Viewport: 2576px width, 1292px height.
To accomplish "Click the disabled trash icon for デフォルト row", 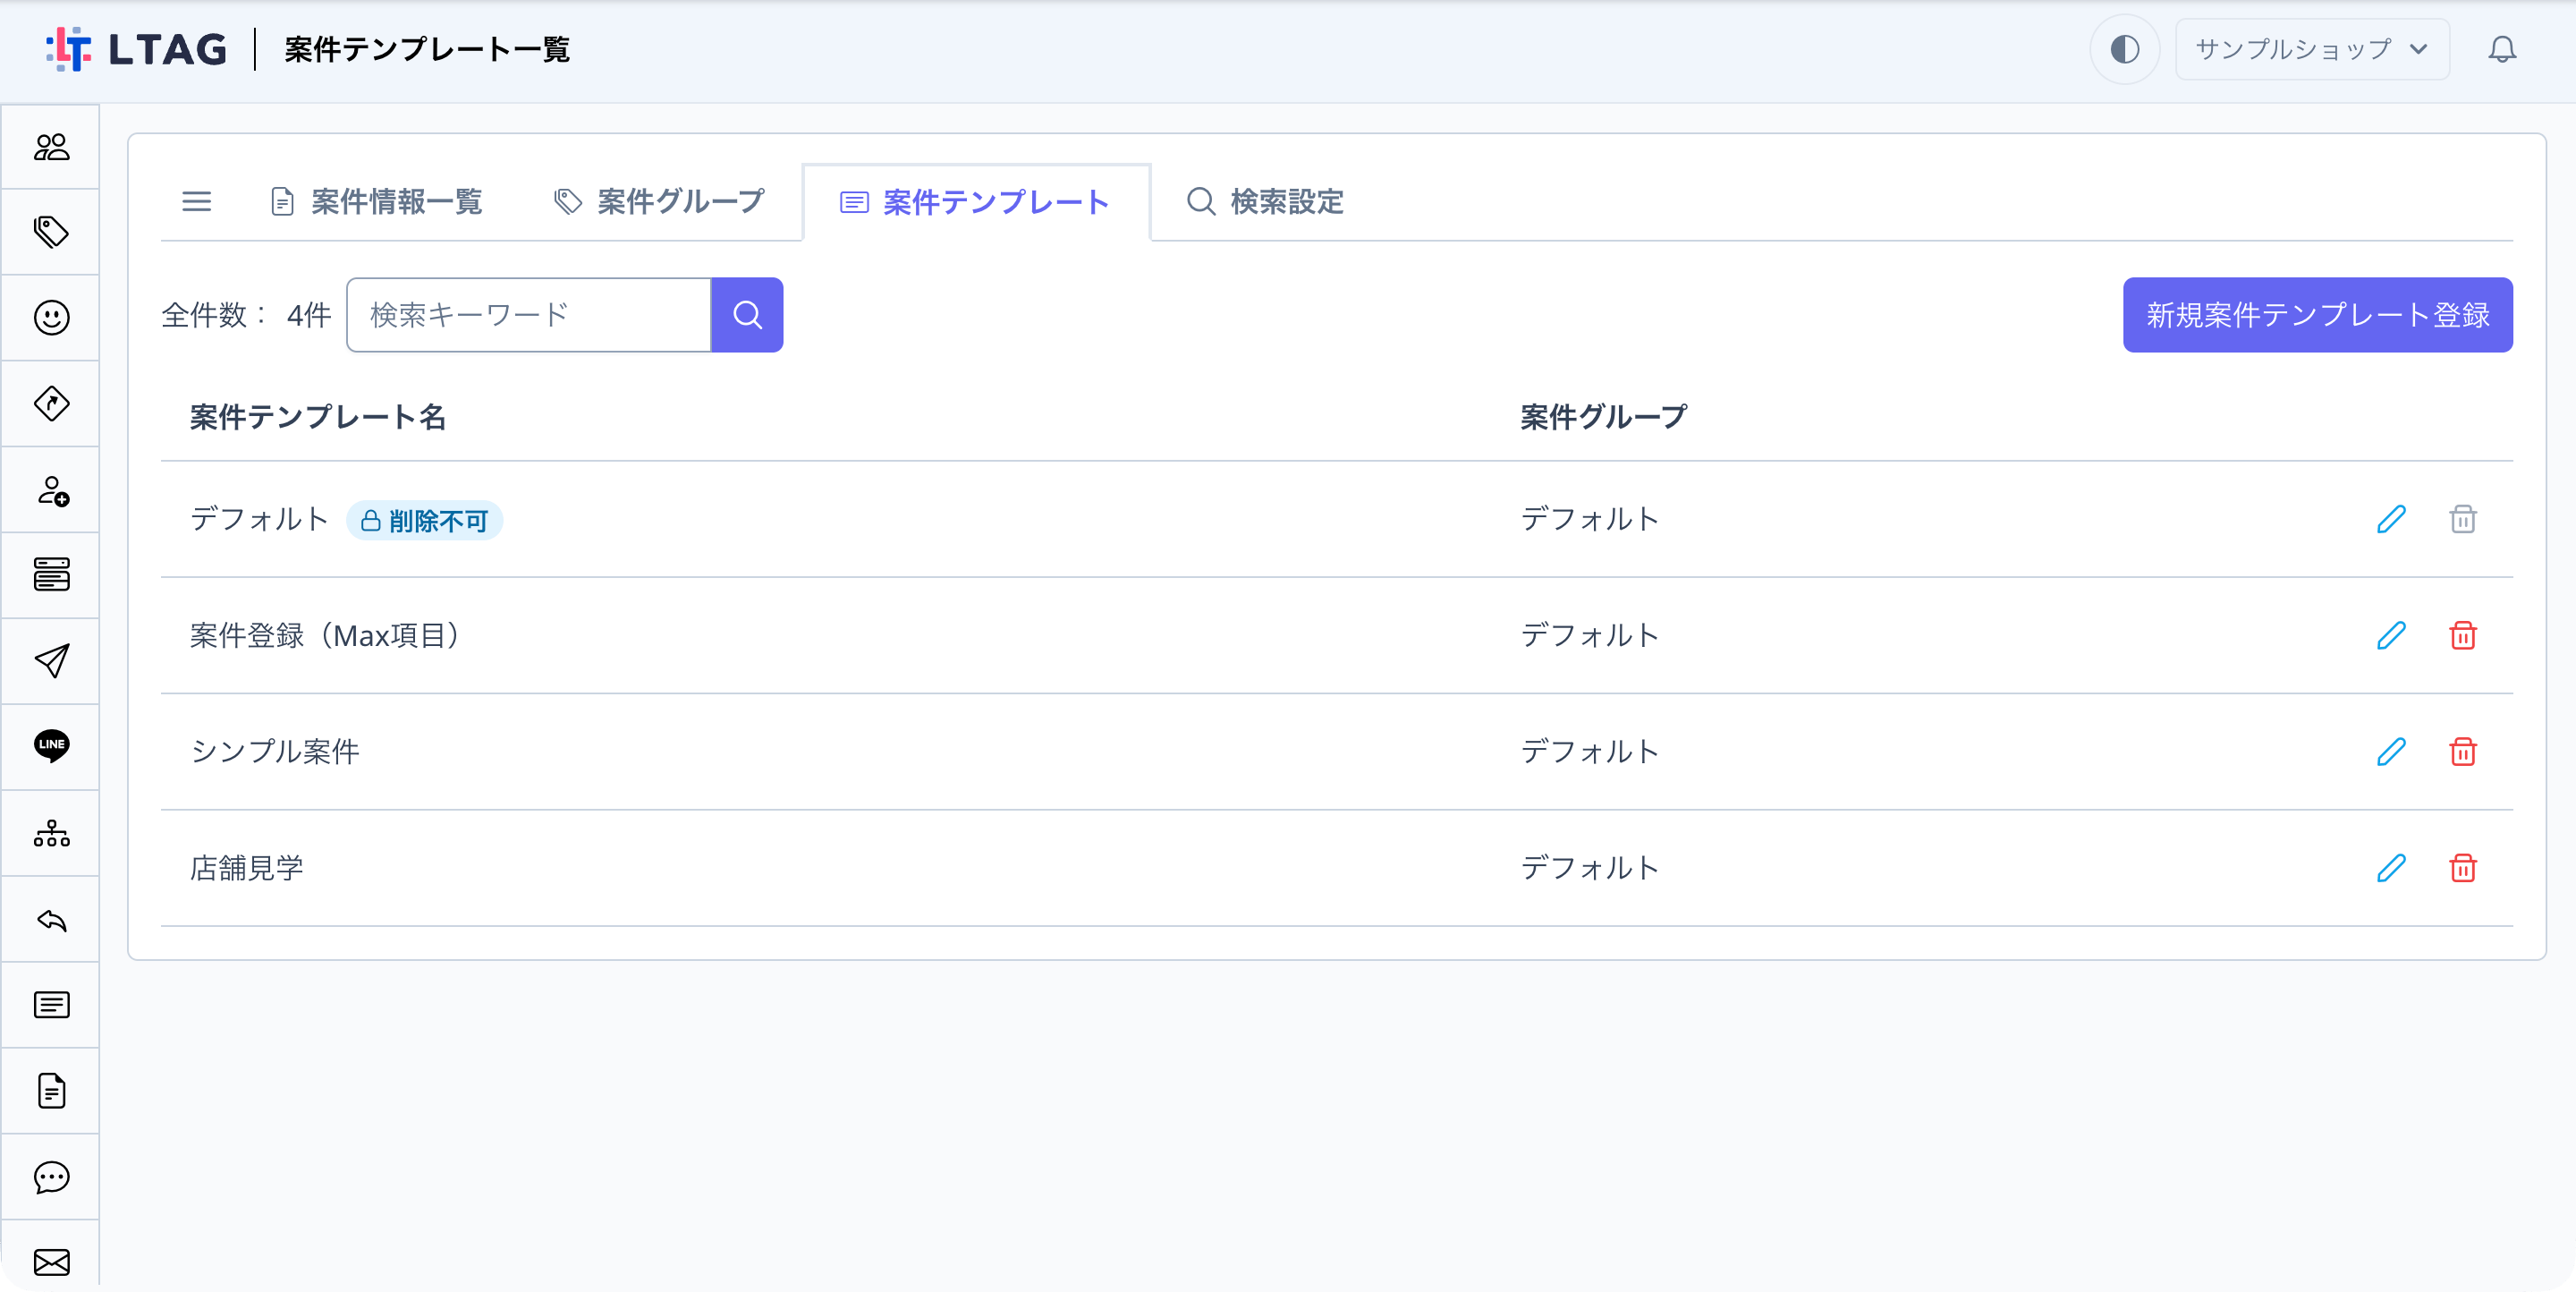I will point(2462,519).
